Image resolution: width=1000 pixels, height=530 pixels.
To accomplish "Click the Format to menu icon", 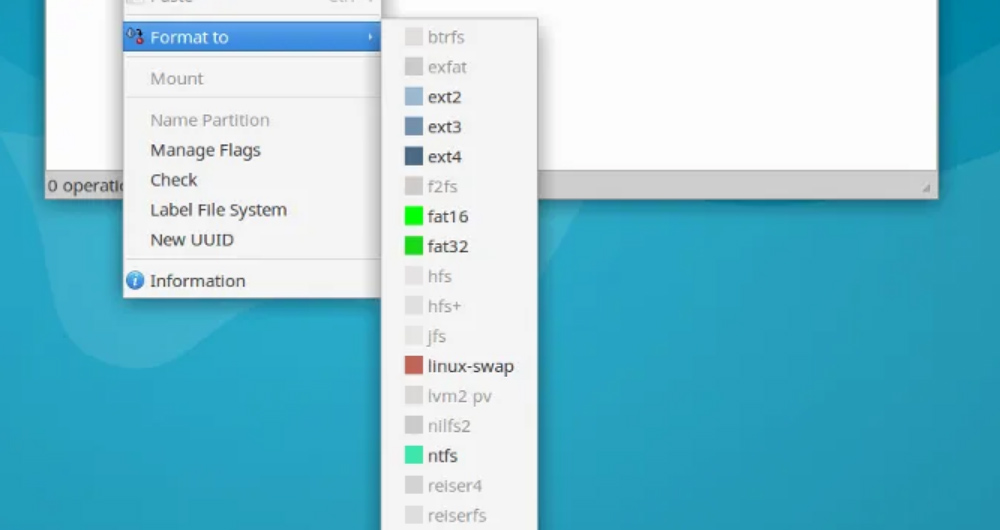I will pos(136,38).
